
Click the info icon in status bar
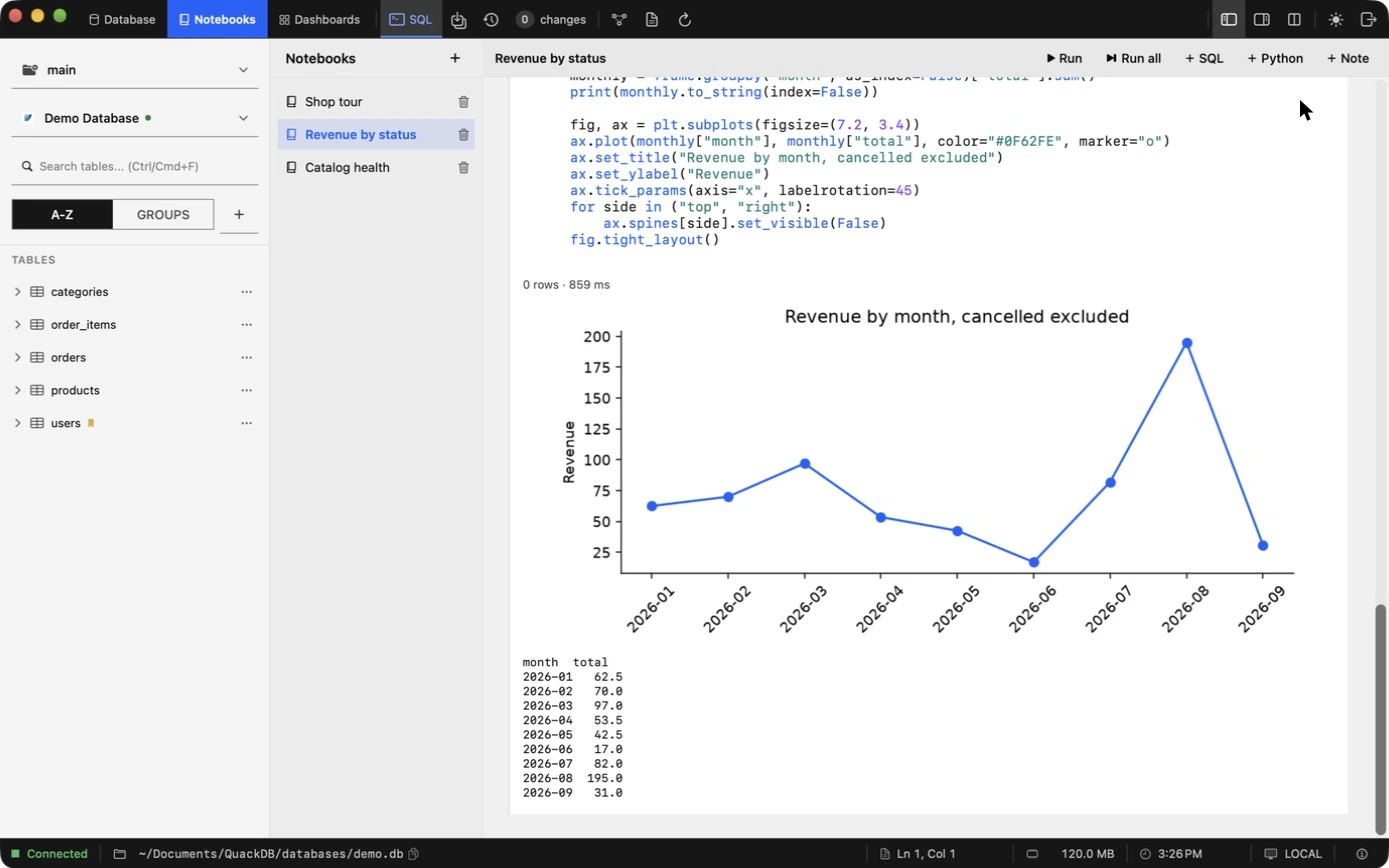pos(1362,854)
